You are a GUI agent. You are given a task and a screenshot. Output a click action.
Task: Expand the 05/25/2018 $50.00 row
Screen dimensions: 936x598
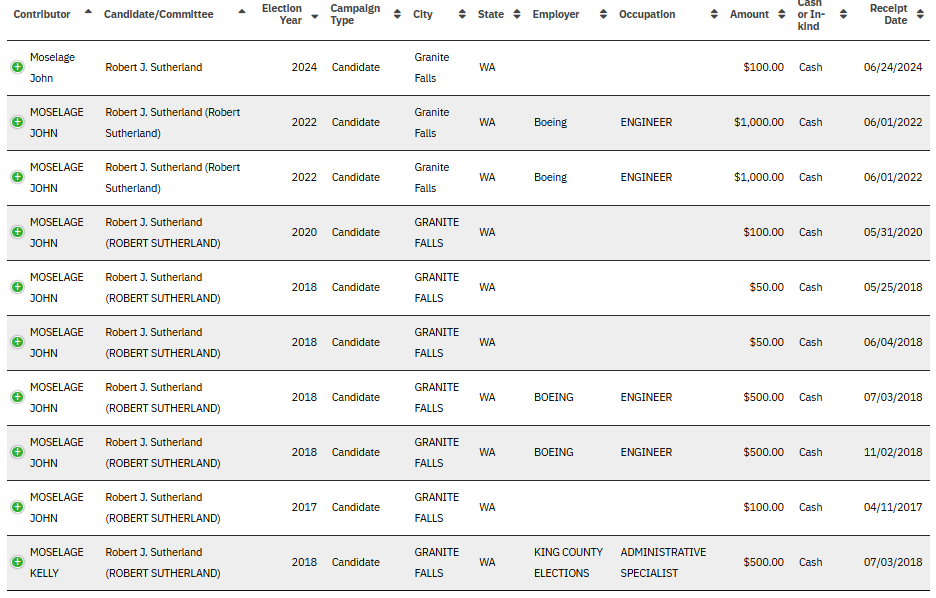[x=17, y=287]
